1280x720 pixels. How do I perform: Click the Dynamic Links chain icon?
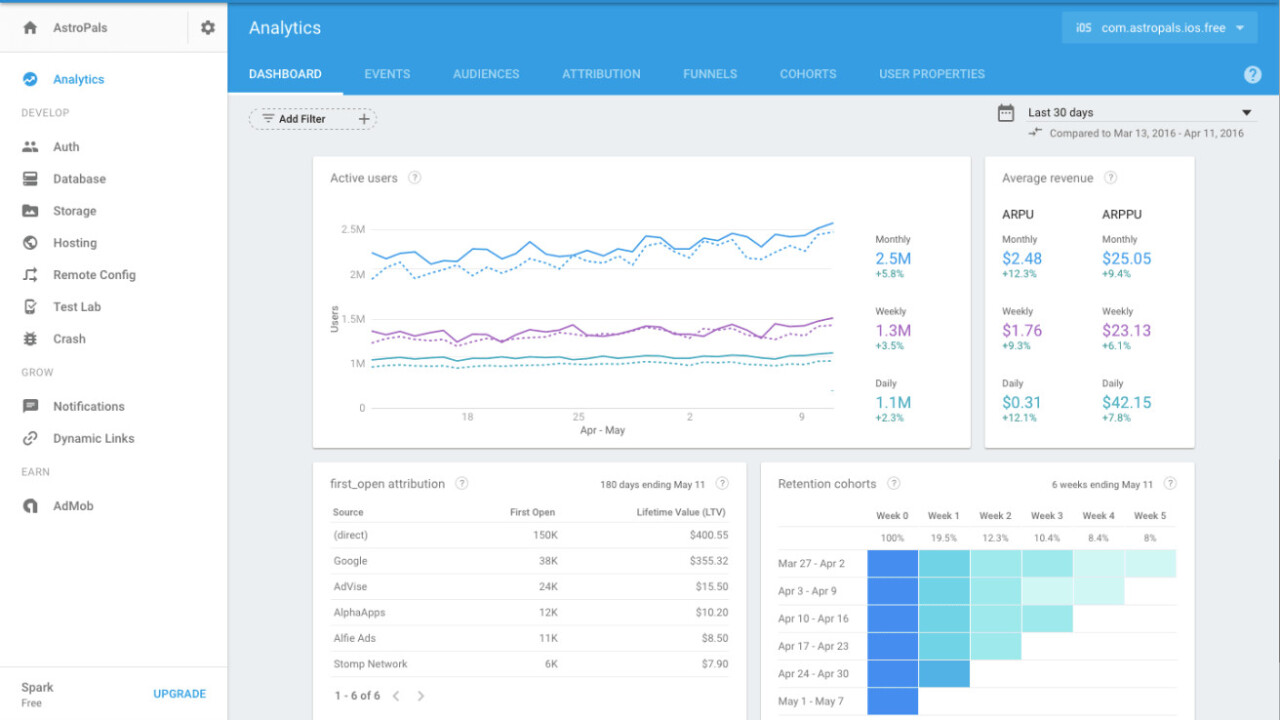31,438
